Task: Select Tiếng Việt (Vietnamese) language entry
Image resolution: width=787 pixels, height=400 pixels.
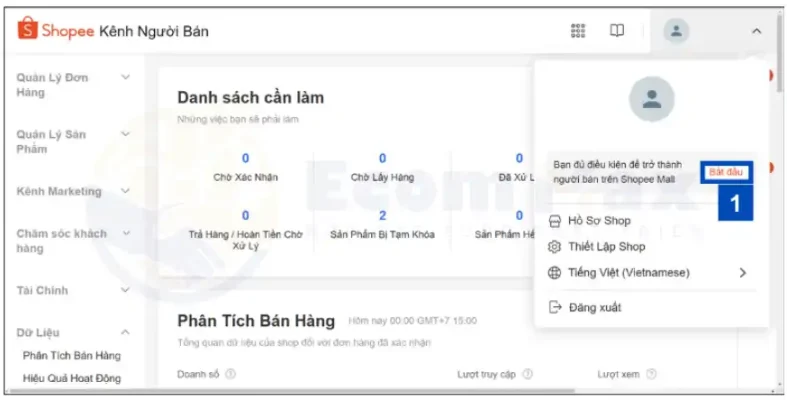Action: click(629, 273)
